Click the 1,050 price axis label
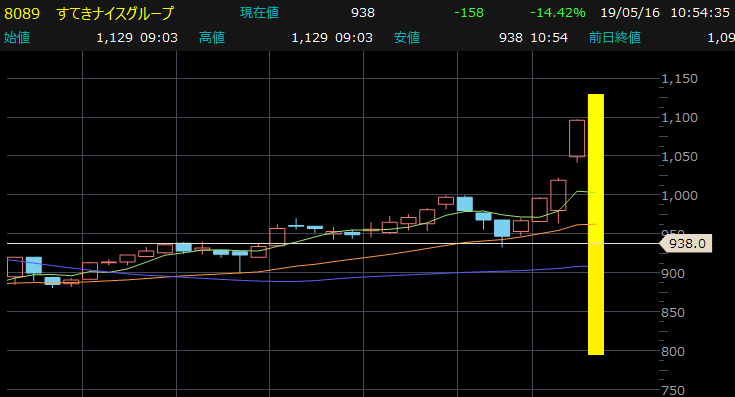 (679, 157)
